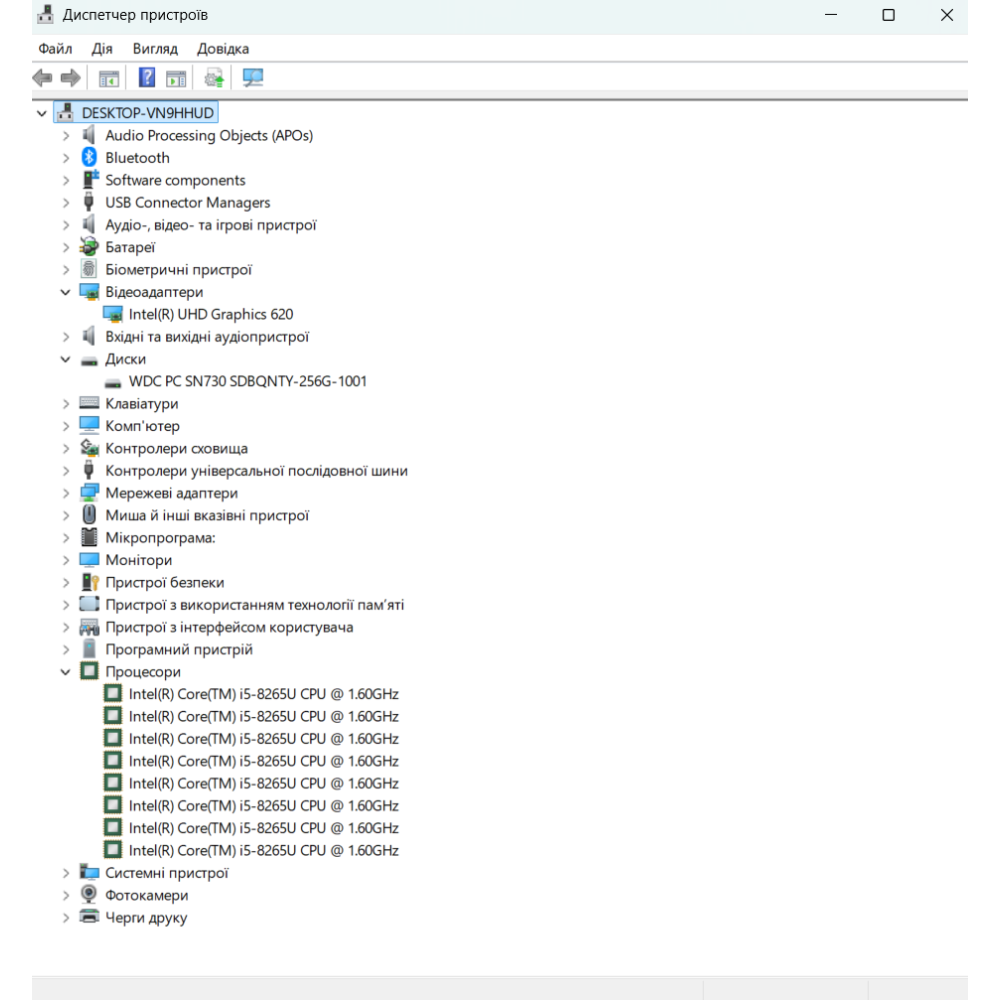Click Show/Hide console tree toolbar icon
The width and height of the screenshot is (1000, 1000).
109,78
